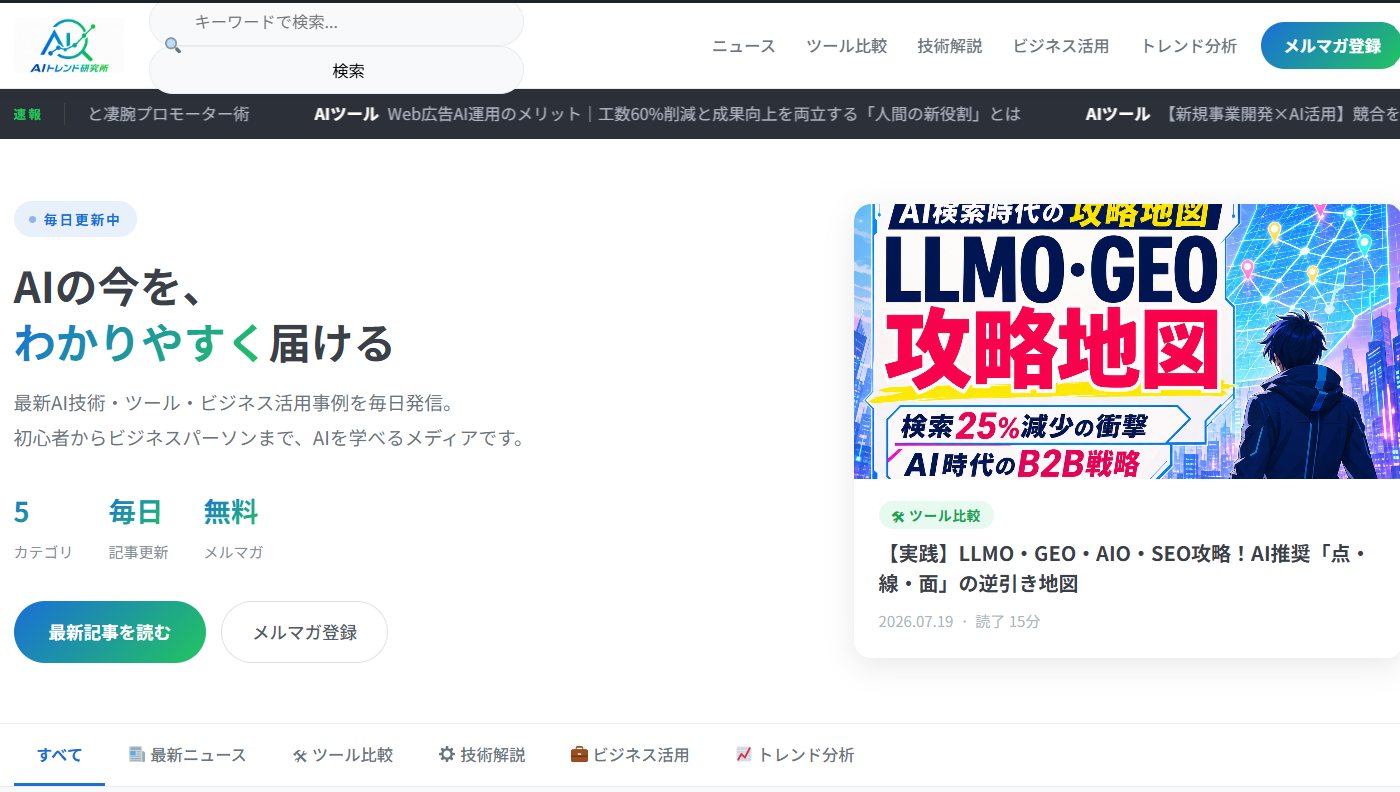Open ニュース in the top navigation
The height and width of the screenshot is (792, 1400).
(x=743, y=46)
